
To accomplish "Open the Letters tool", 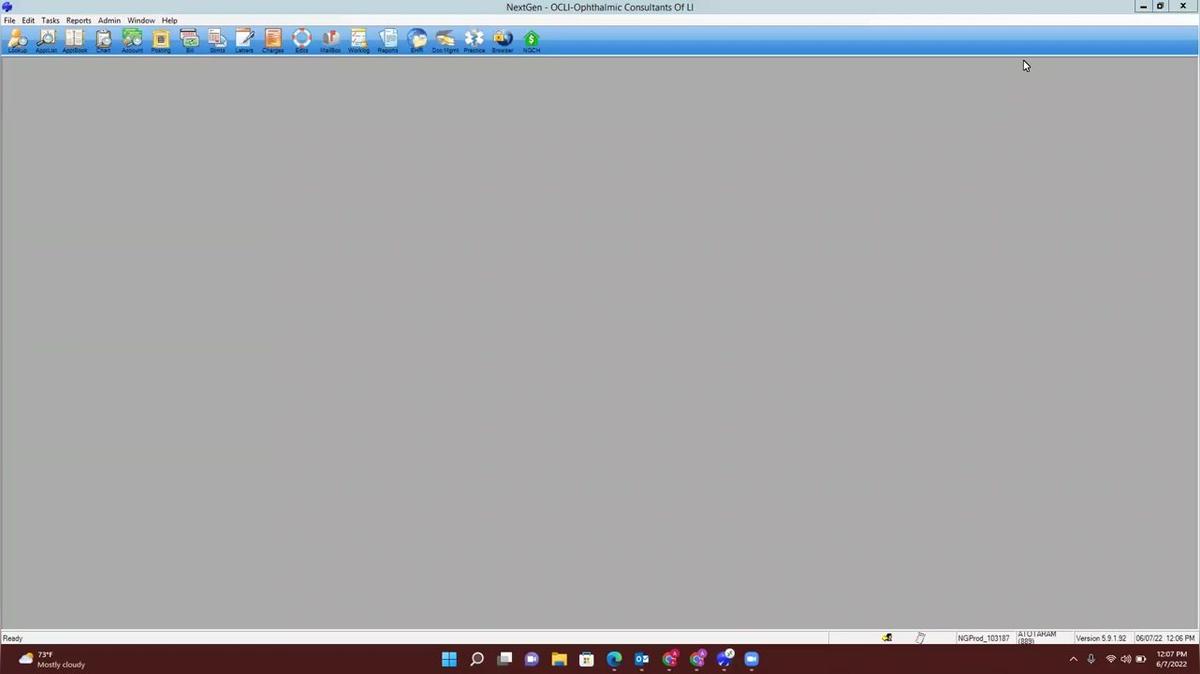I will click(244, 40).
